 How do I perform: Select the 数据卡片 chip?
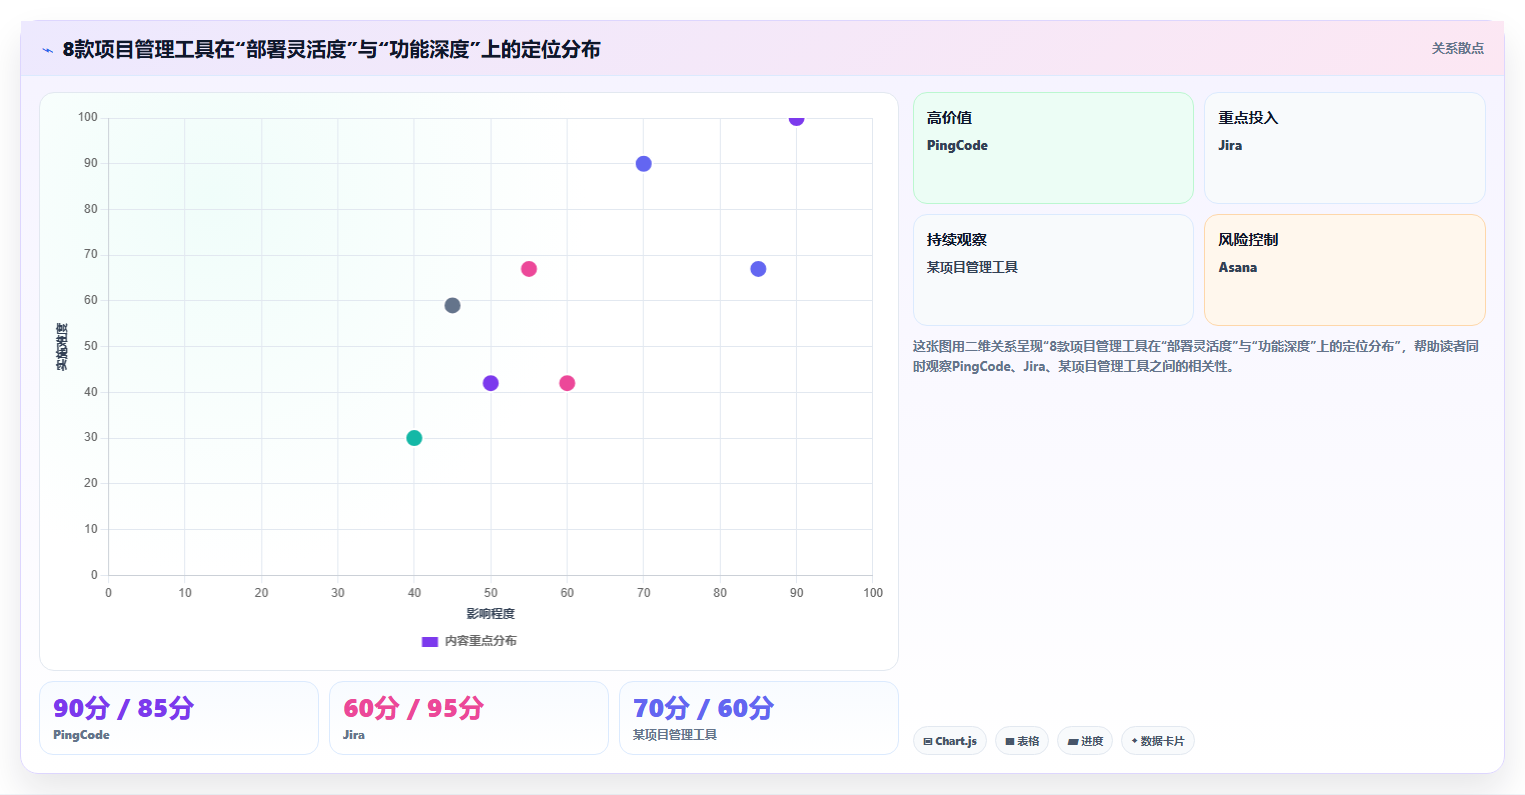[x=1158, y=741]
